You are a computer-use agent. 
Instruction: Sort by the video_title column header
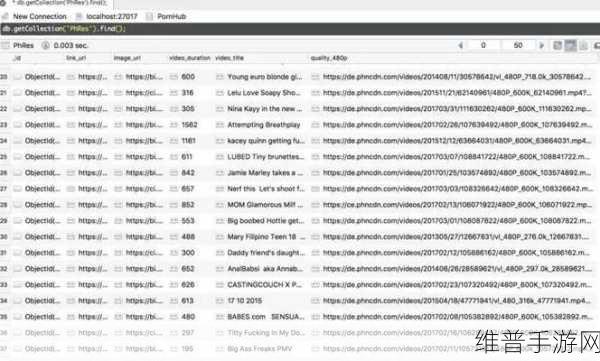pos(229,58)
